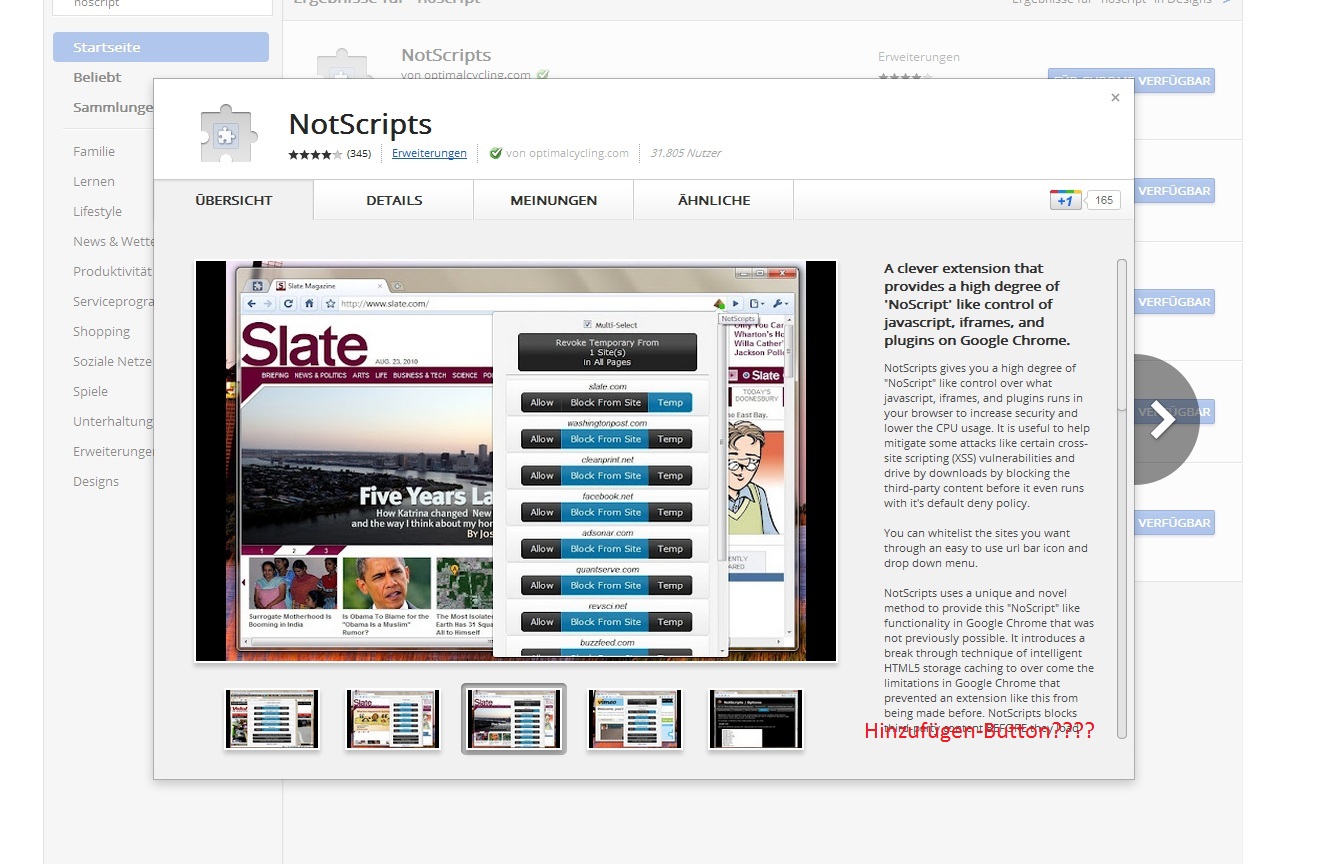Click the noscript search field
Screen dimensions: 1319x864
click(x=161, y=7)
